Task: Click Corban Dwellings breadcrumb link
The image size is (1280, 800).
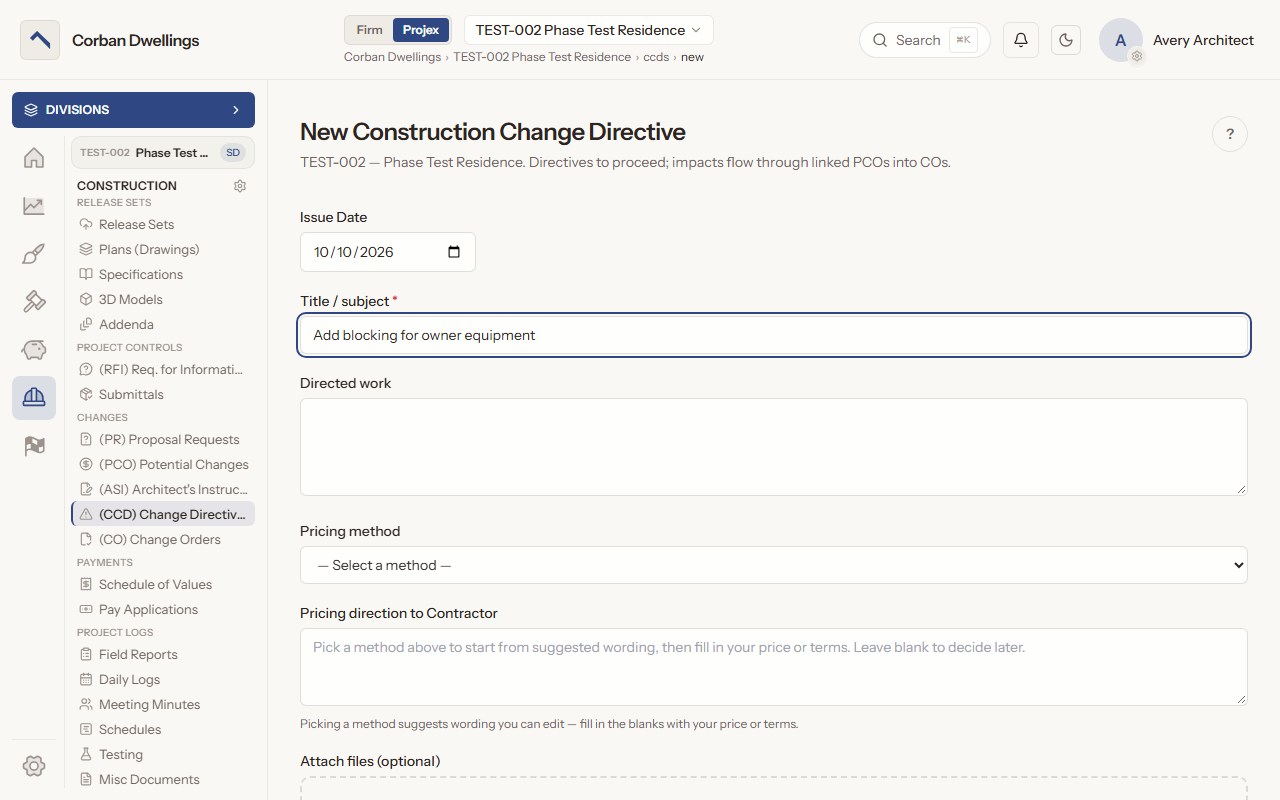Action: (x=392, y=57)
